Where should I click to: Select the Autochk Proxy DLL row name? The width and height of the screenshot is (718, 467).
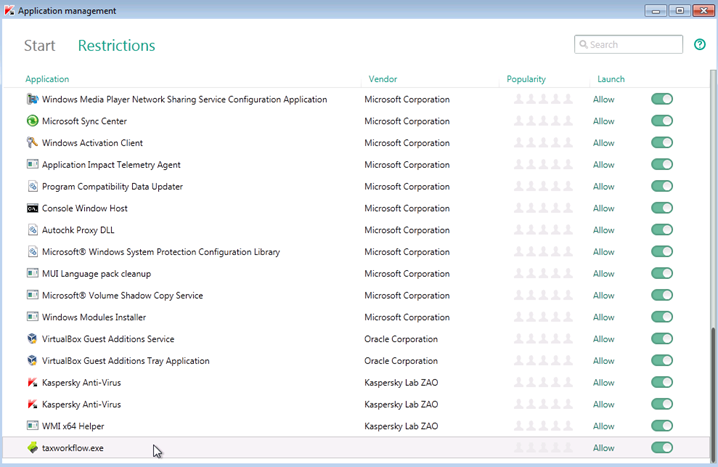coord(78,230)
